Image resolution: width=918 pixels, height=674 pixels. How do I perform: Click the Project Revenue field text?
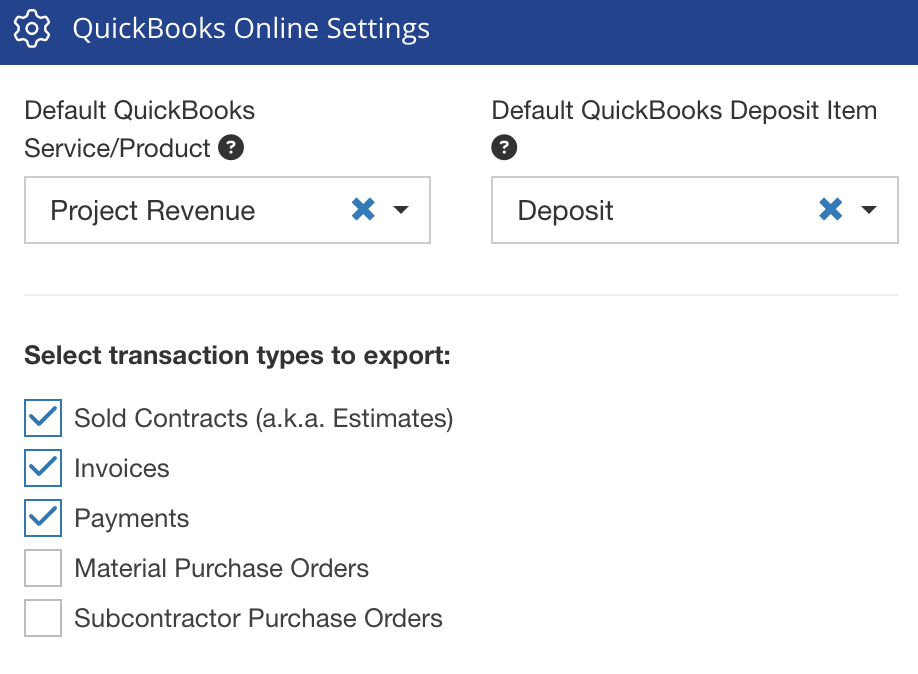[153, 211]
